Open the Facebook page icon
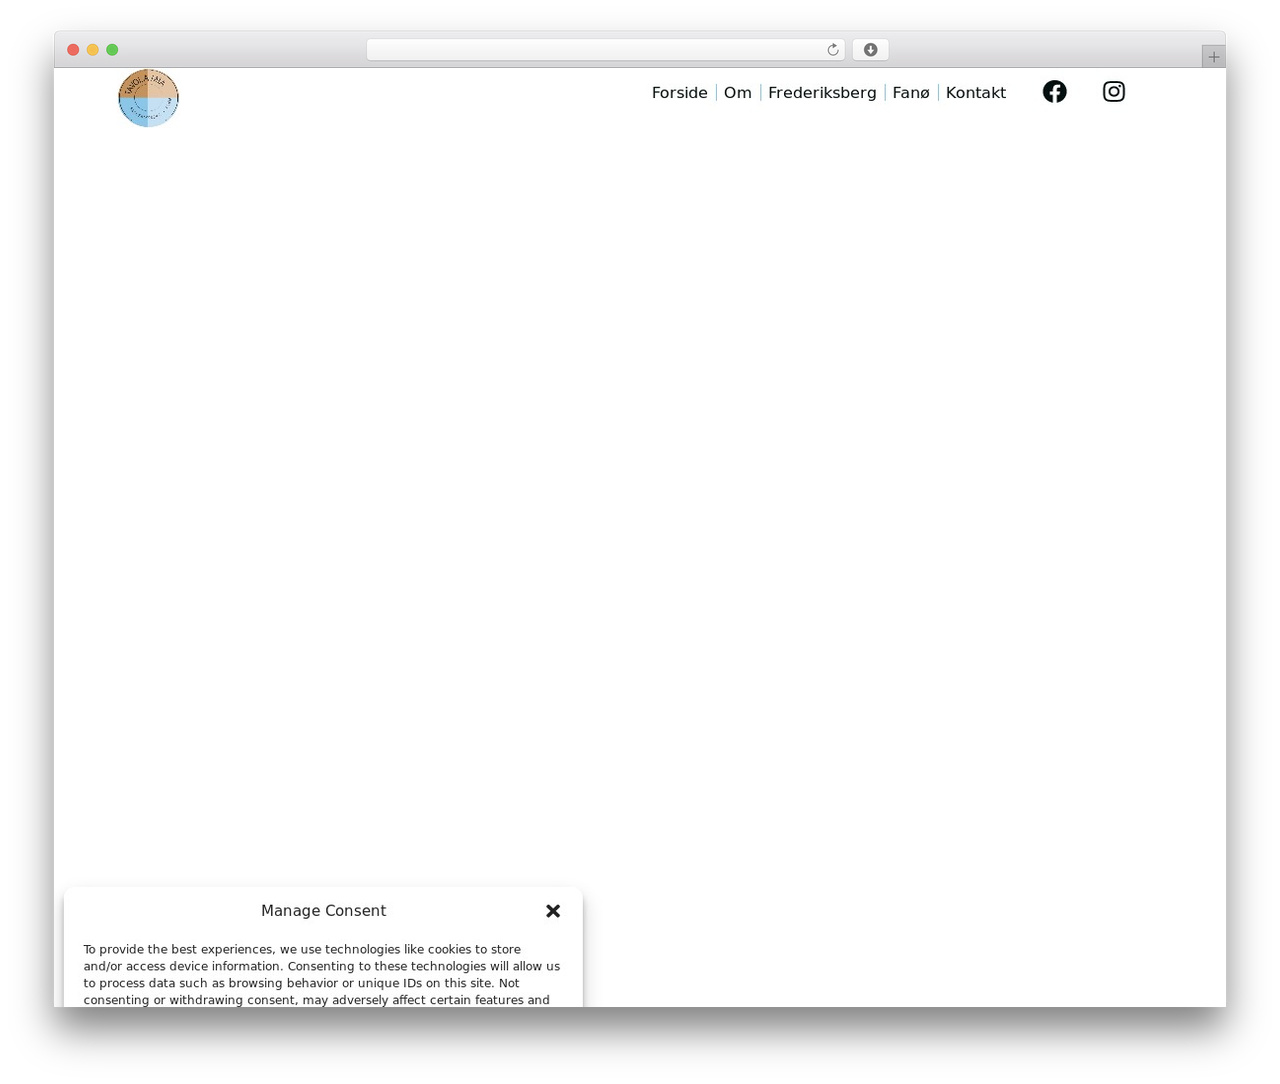 tap(1054, 92)
